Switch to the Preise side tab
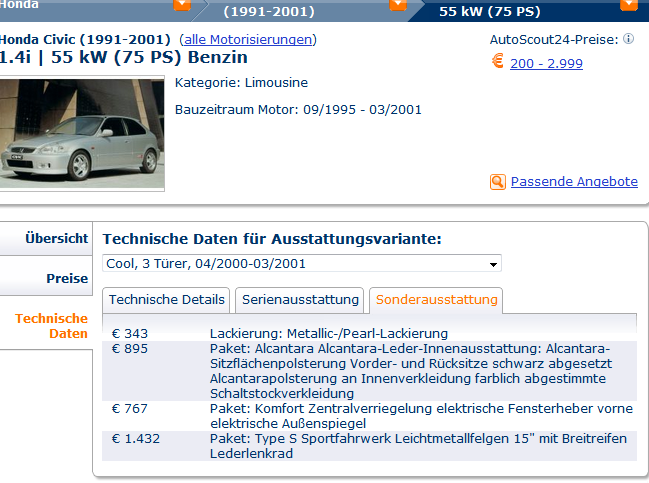Image resolution: width=649 pixels, height=483 pixels. [x=46, y=278]
